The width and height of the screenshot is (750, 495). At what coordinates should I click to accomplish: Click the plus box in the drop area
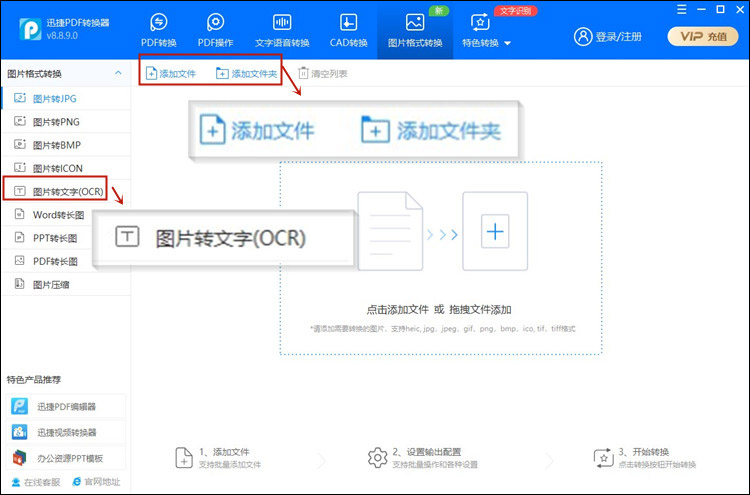495,231
